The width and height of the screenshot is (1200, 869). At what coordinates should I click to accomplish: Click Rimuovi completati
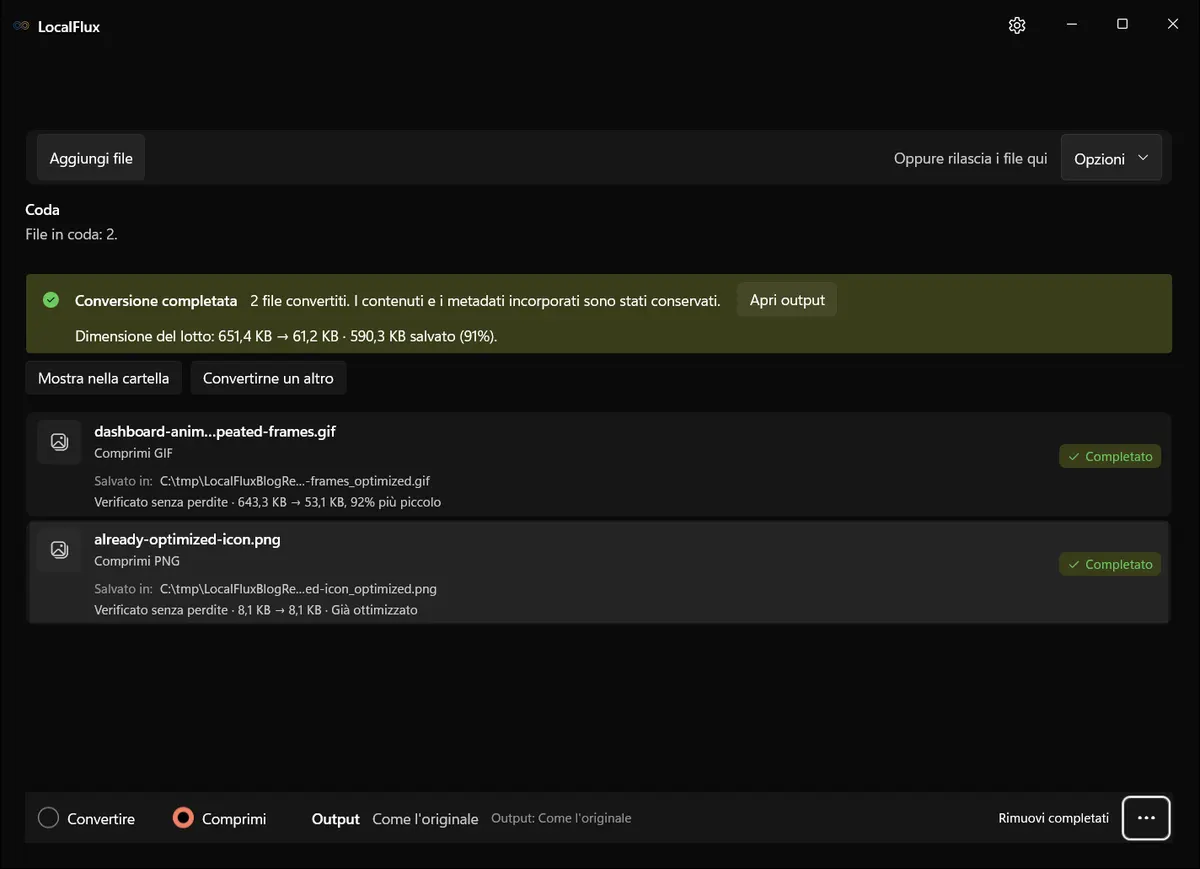tap(1053, 818)
